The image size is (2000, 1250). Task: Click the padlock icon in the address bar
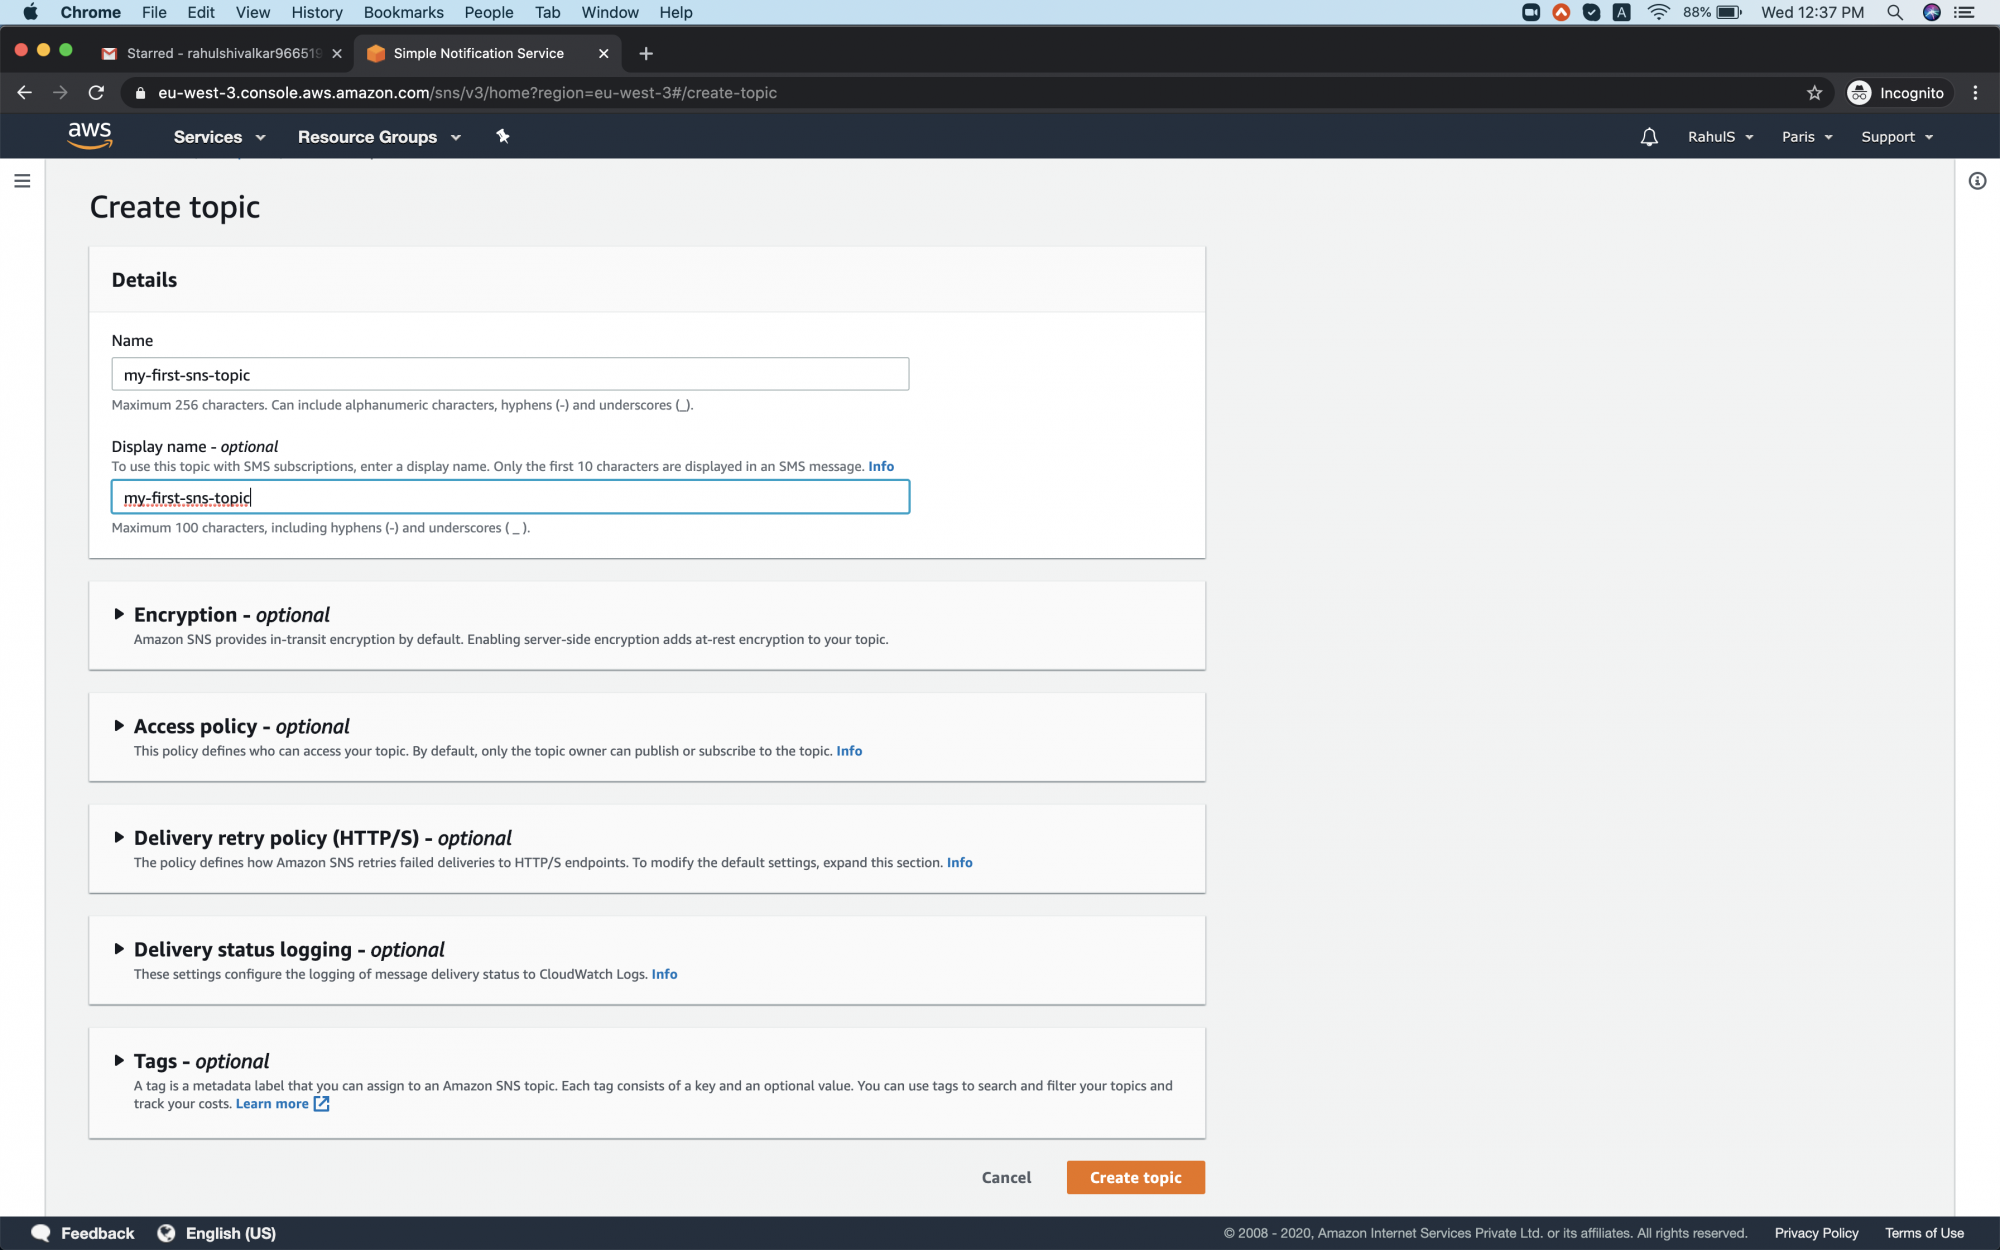(140, 92)
